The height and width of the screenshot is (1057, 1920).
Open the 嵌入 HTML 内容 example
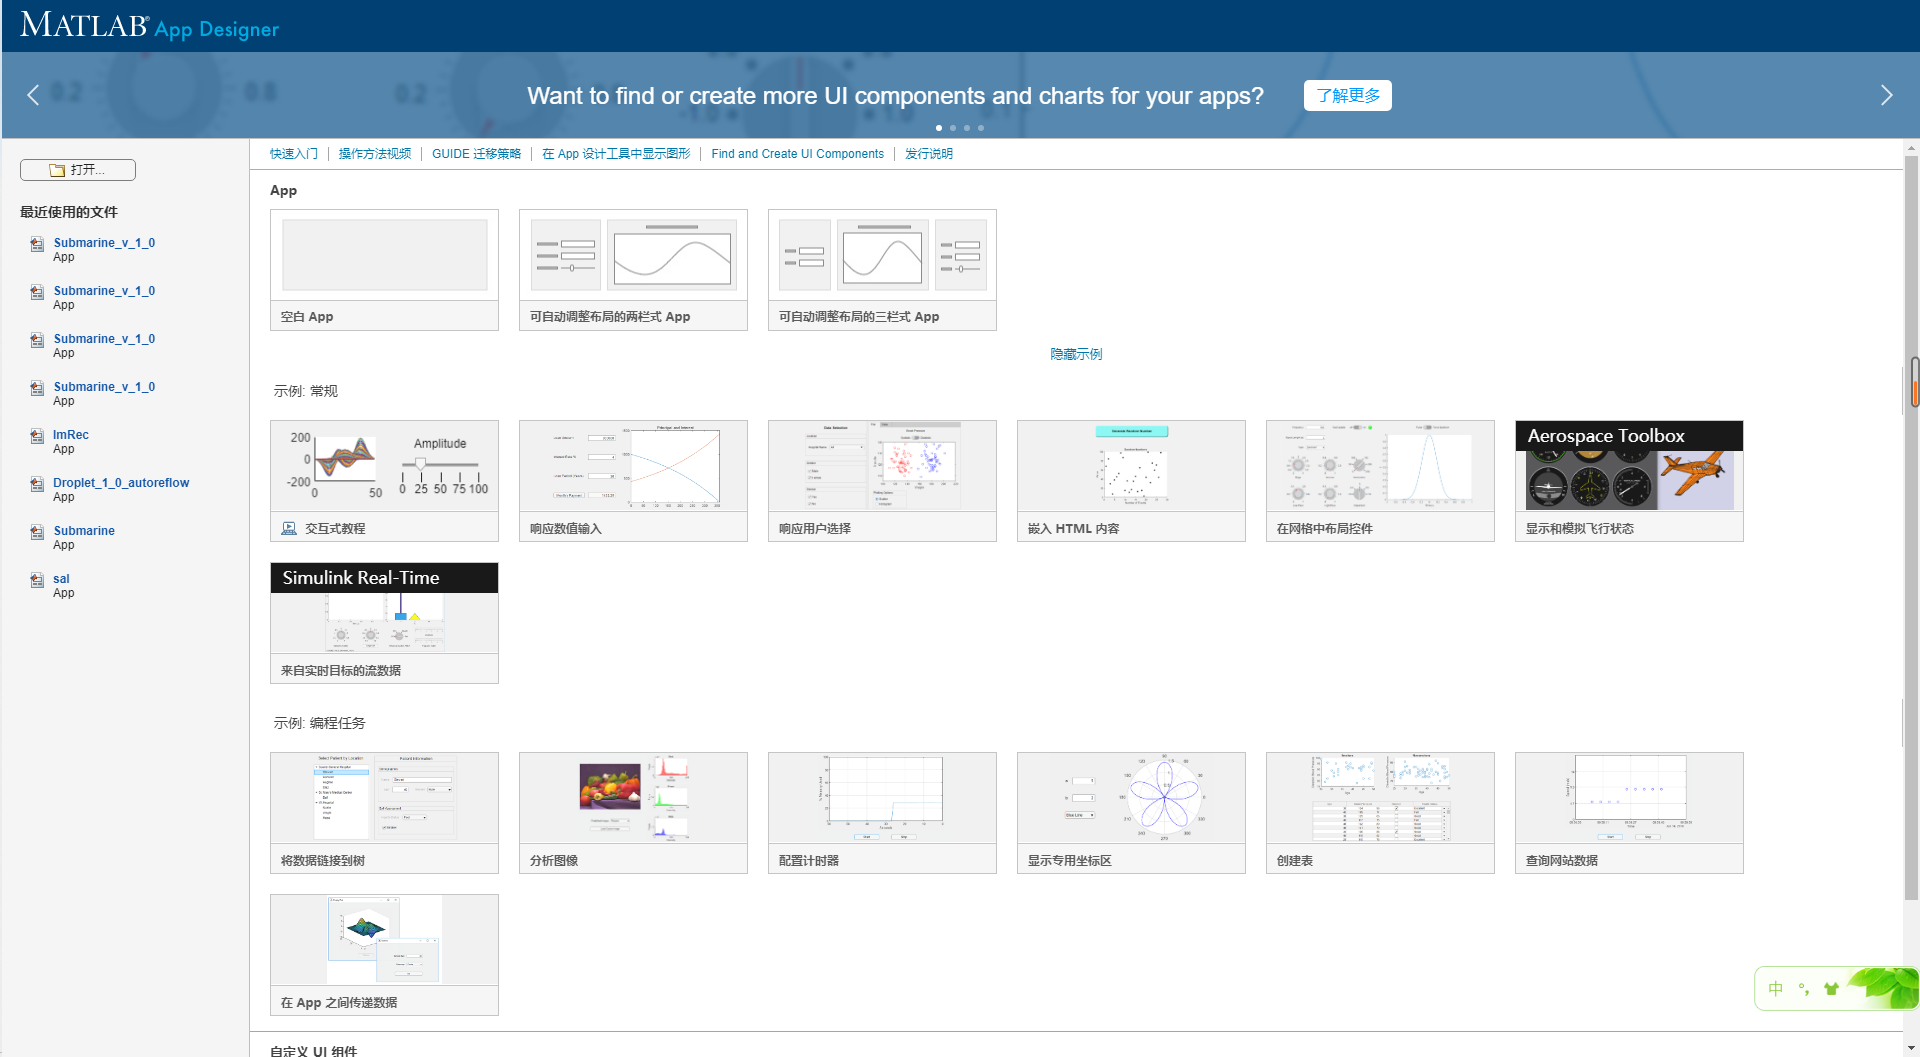(x=1131, y=481)
